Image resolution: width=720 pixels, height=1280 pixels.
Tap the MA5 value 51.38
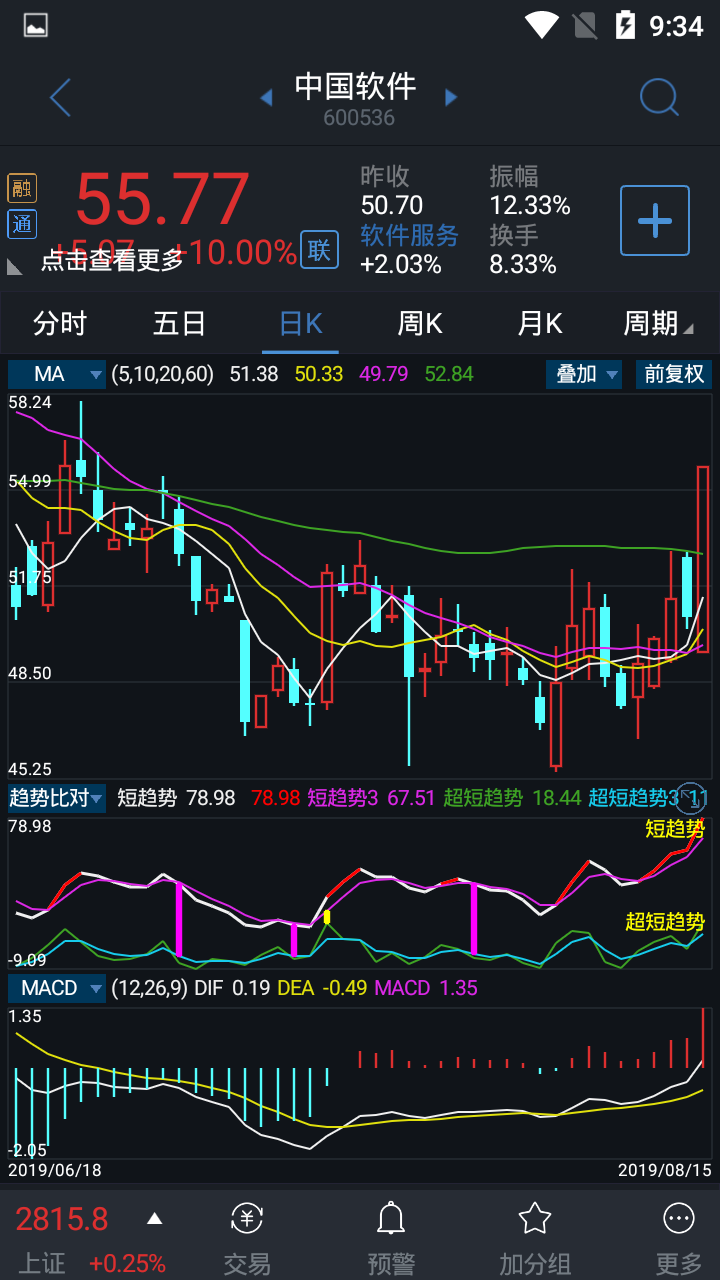point(254,374)
